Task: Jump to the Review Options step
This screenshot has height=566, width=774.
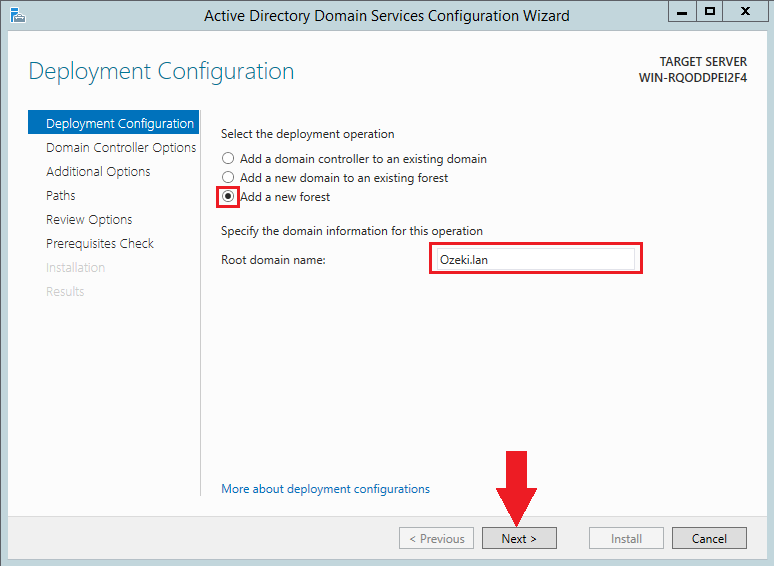Action: point(89,220)
